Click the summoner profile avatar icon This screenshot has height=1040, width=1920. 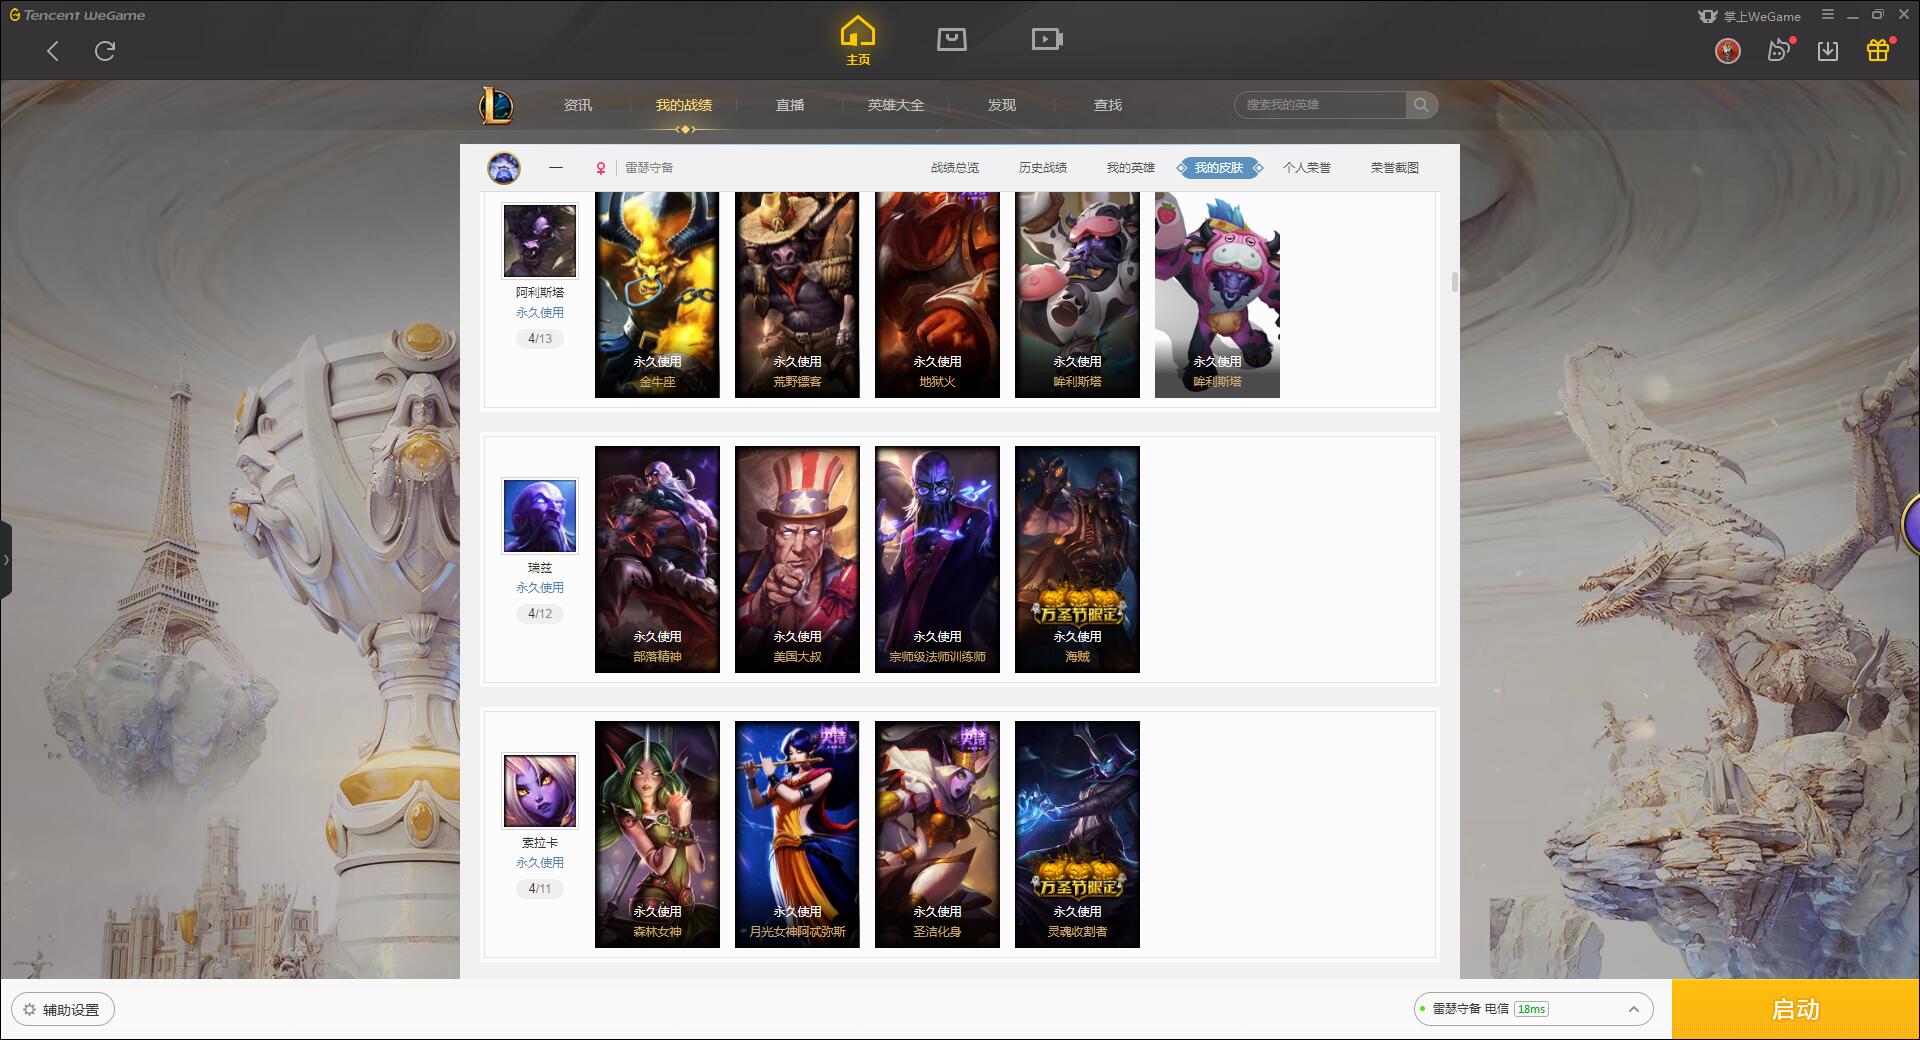[504, 168]
